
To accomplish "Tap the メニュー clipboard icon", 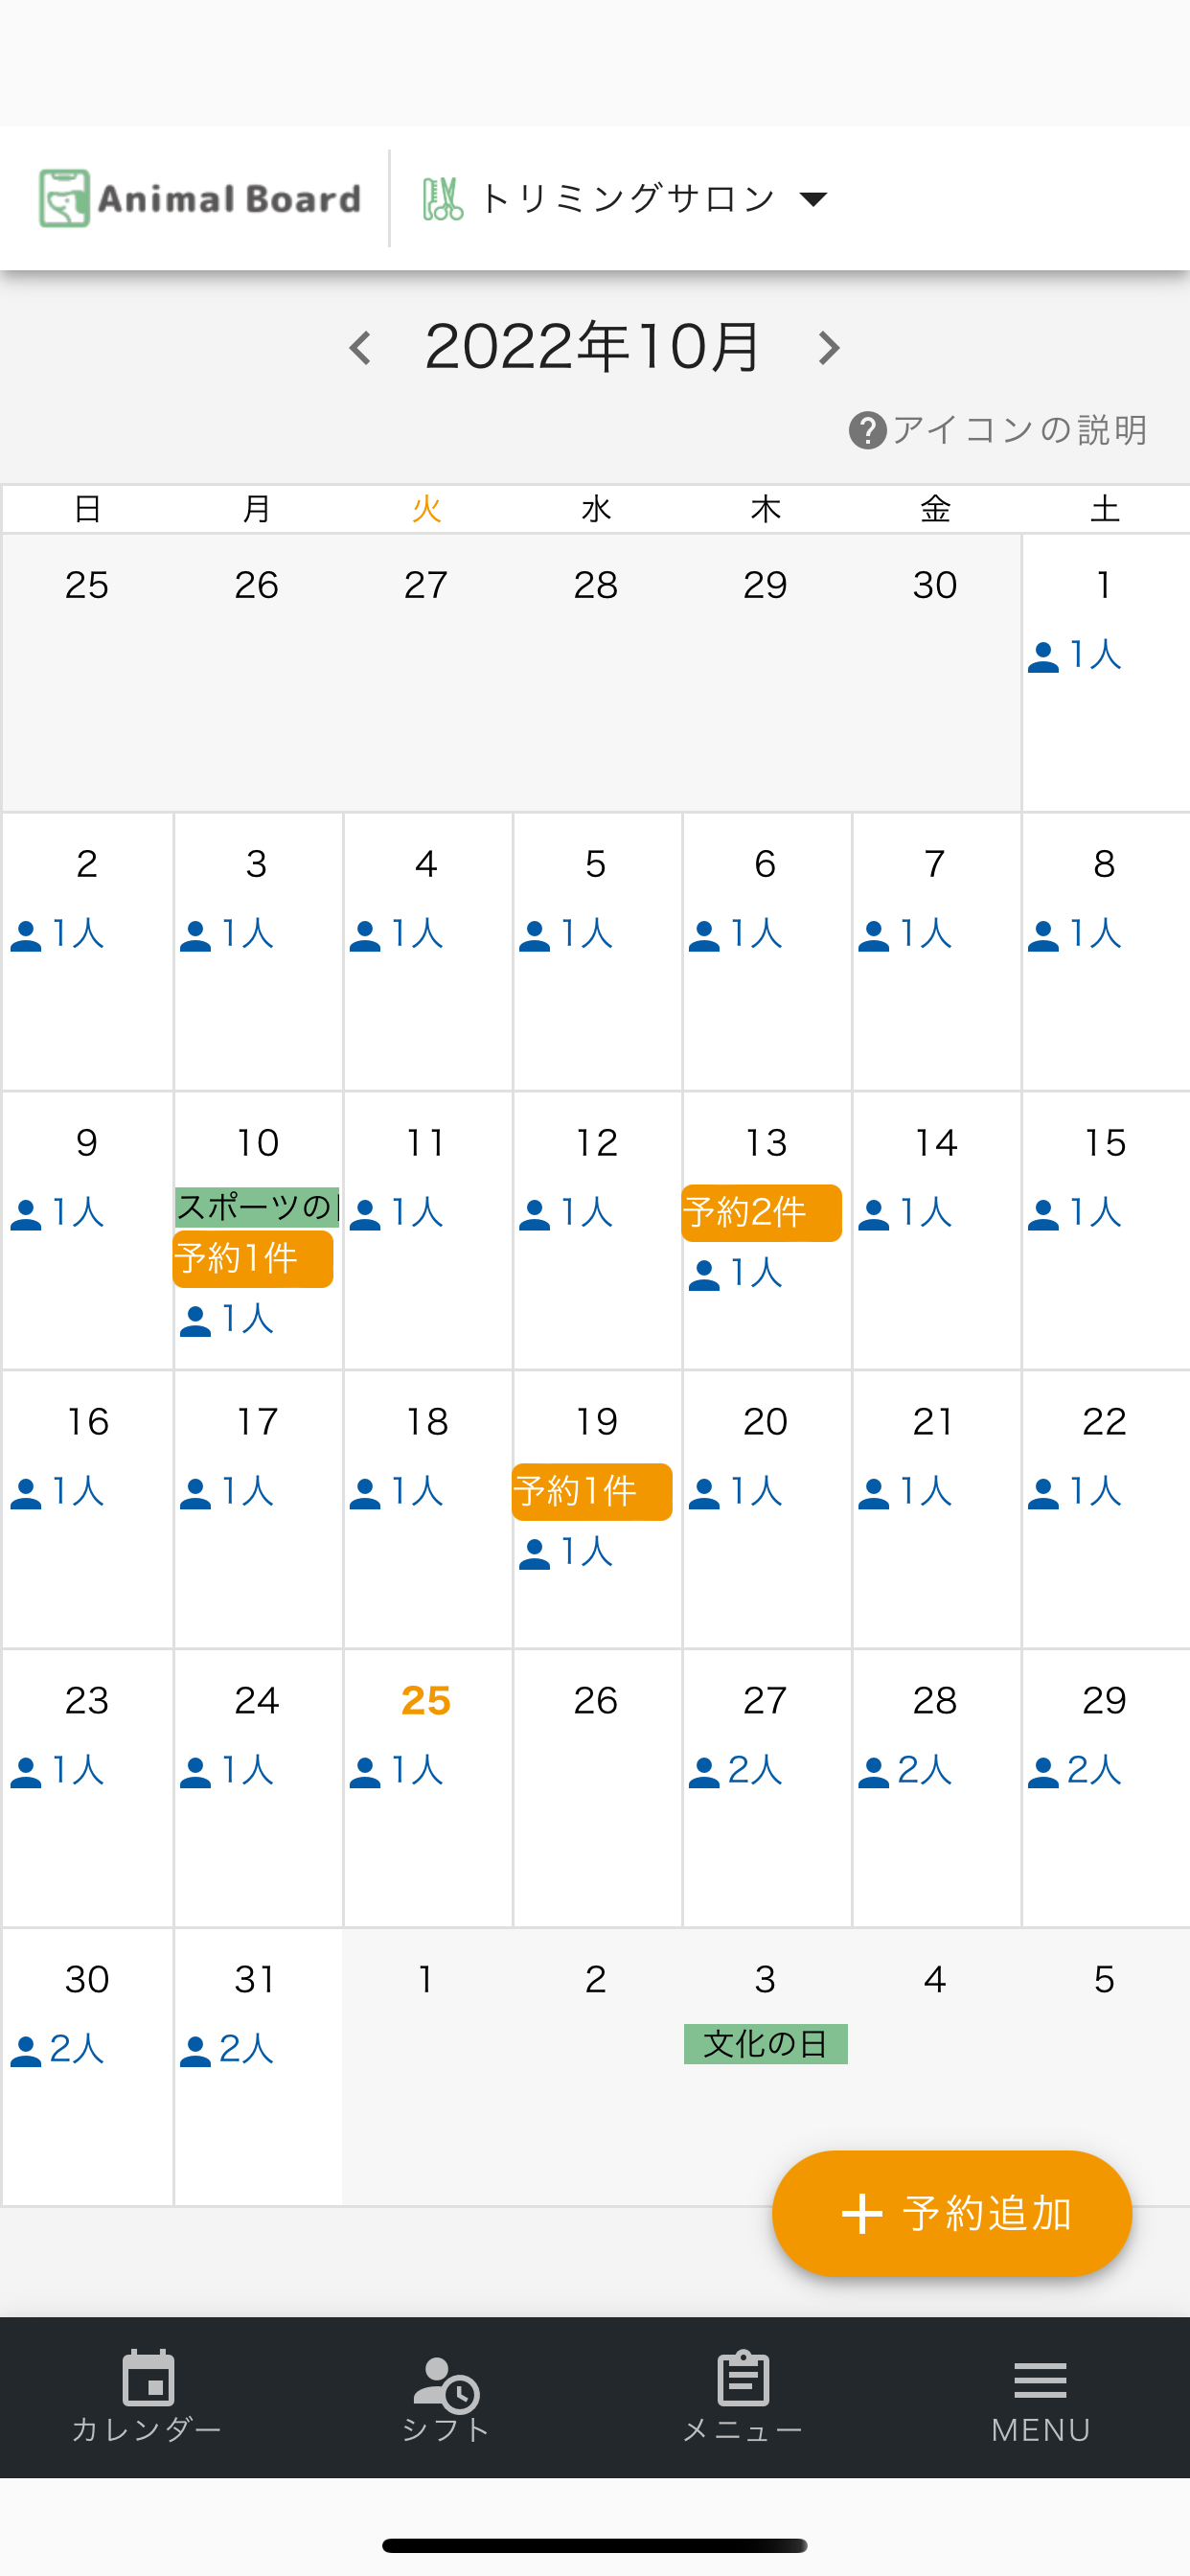I will pyautogui.click(x=743, y=2377).
